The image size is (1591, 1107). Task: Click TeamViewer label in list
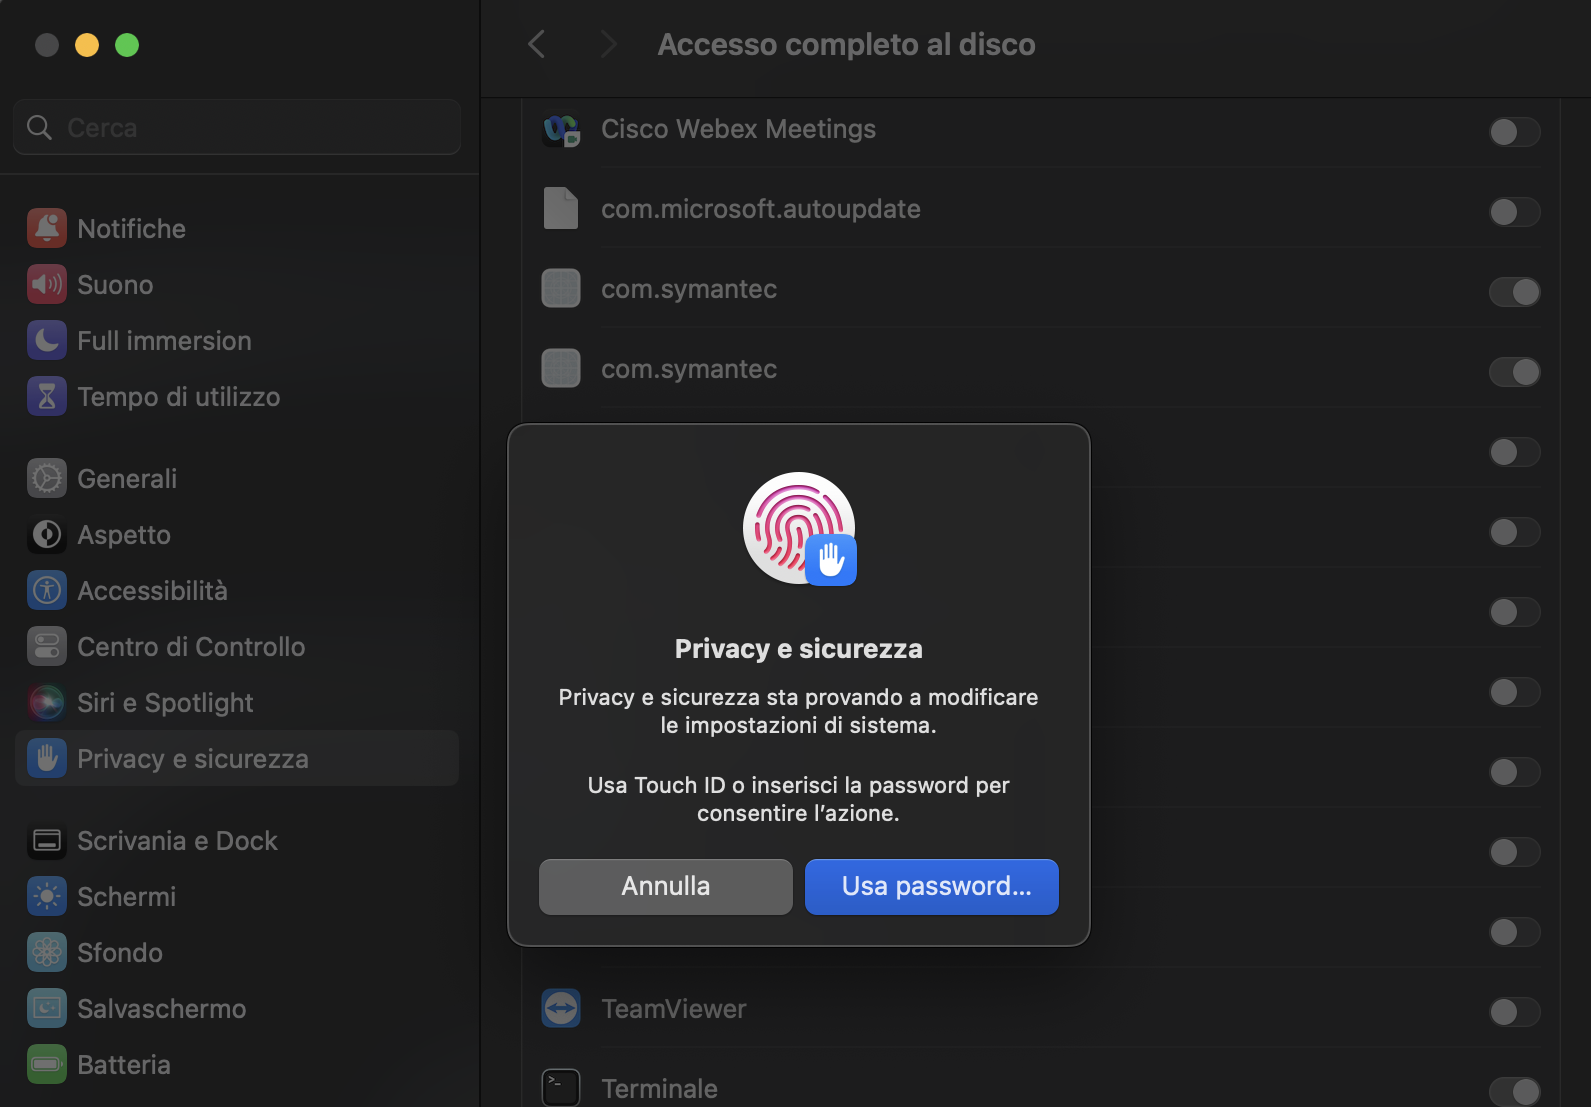[674, 1009]
